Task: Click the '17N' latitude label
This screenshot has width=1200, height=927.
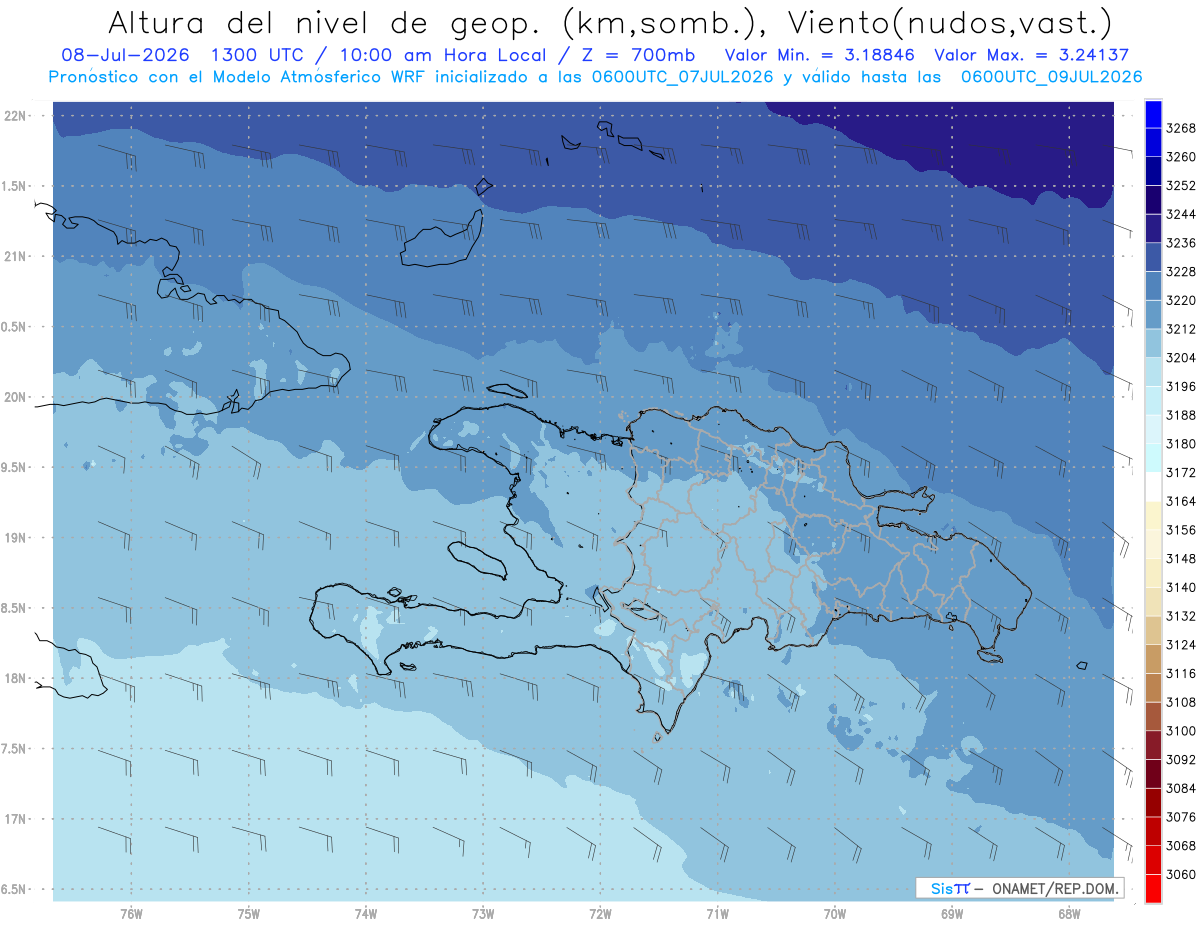Action: [17, 819]
